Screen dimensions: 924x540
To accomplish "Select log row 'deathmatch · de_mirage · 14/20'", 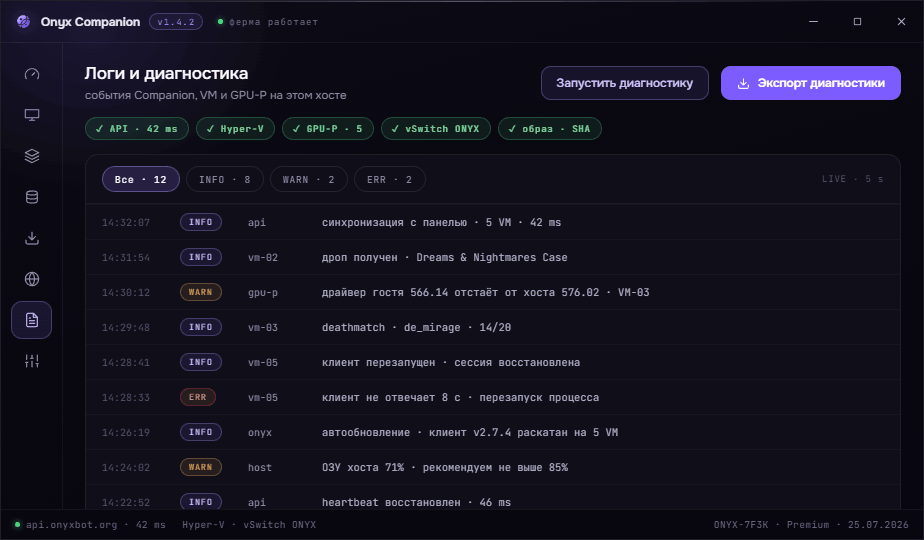I will tap(493, 327).
